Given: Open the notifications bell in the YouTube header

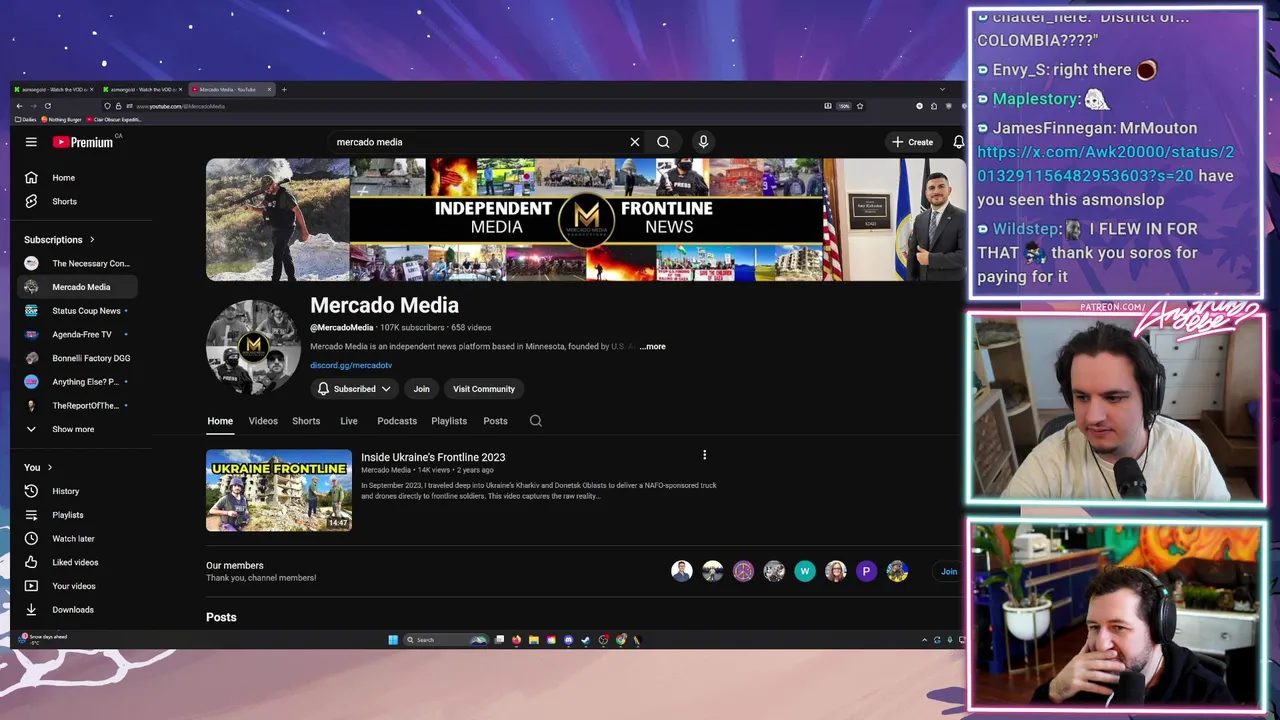Looking at the screenshot, I should pyautogui.click(x=958, y=142).
